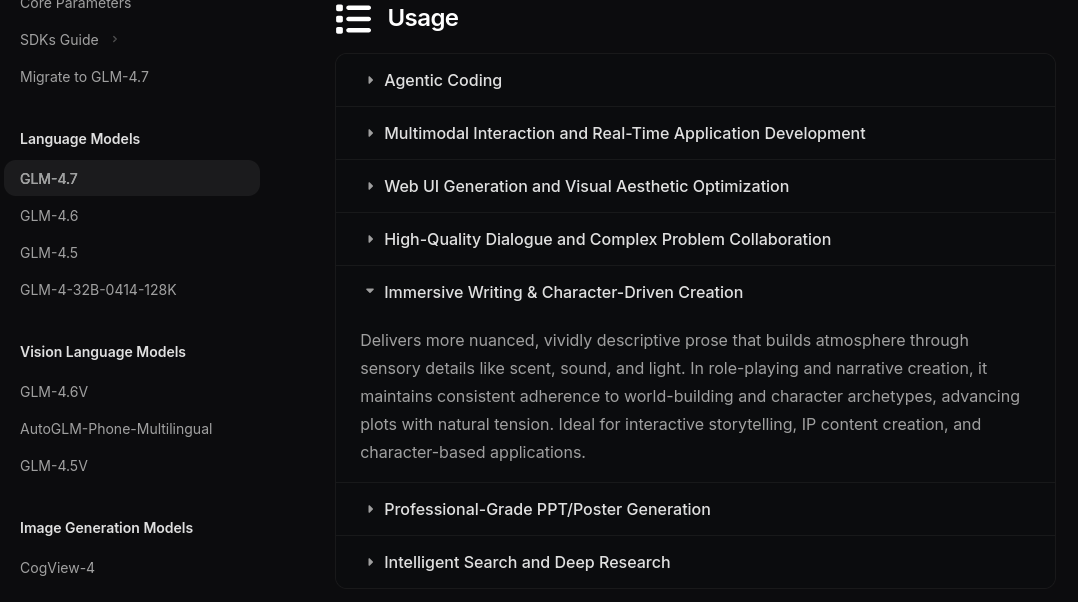Expand High-Quality Dialogue and Complex Problem Collaboration
The height and width of the screenshot is (602, 1078).
607,239
